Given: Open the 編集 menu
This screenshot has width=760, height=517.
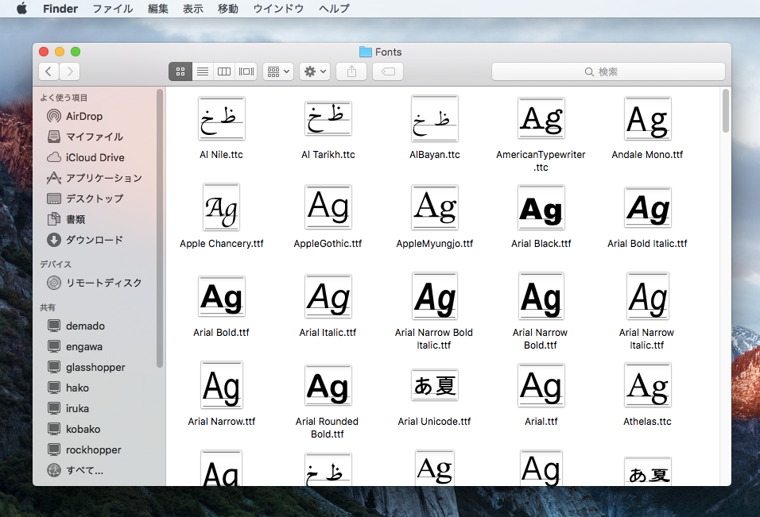Looking at the screenshot, I should tap(158, 8).
